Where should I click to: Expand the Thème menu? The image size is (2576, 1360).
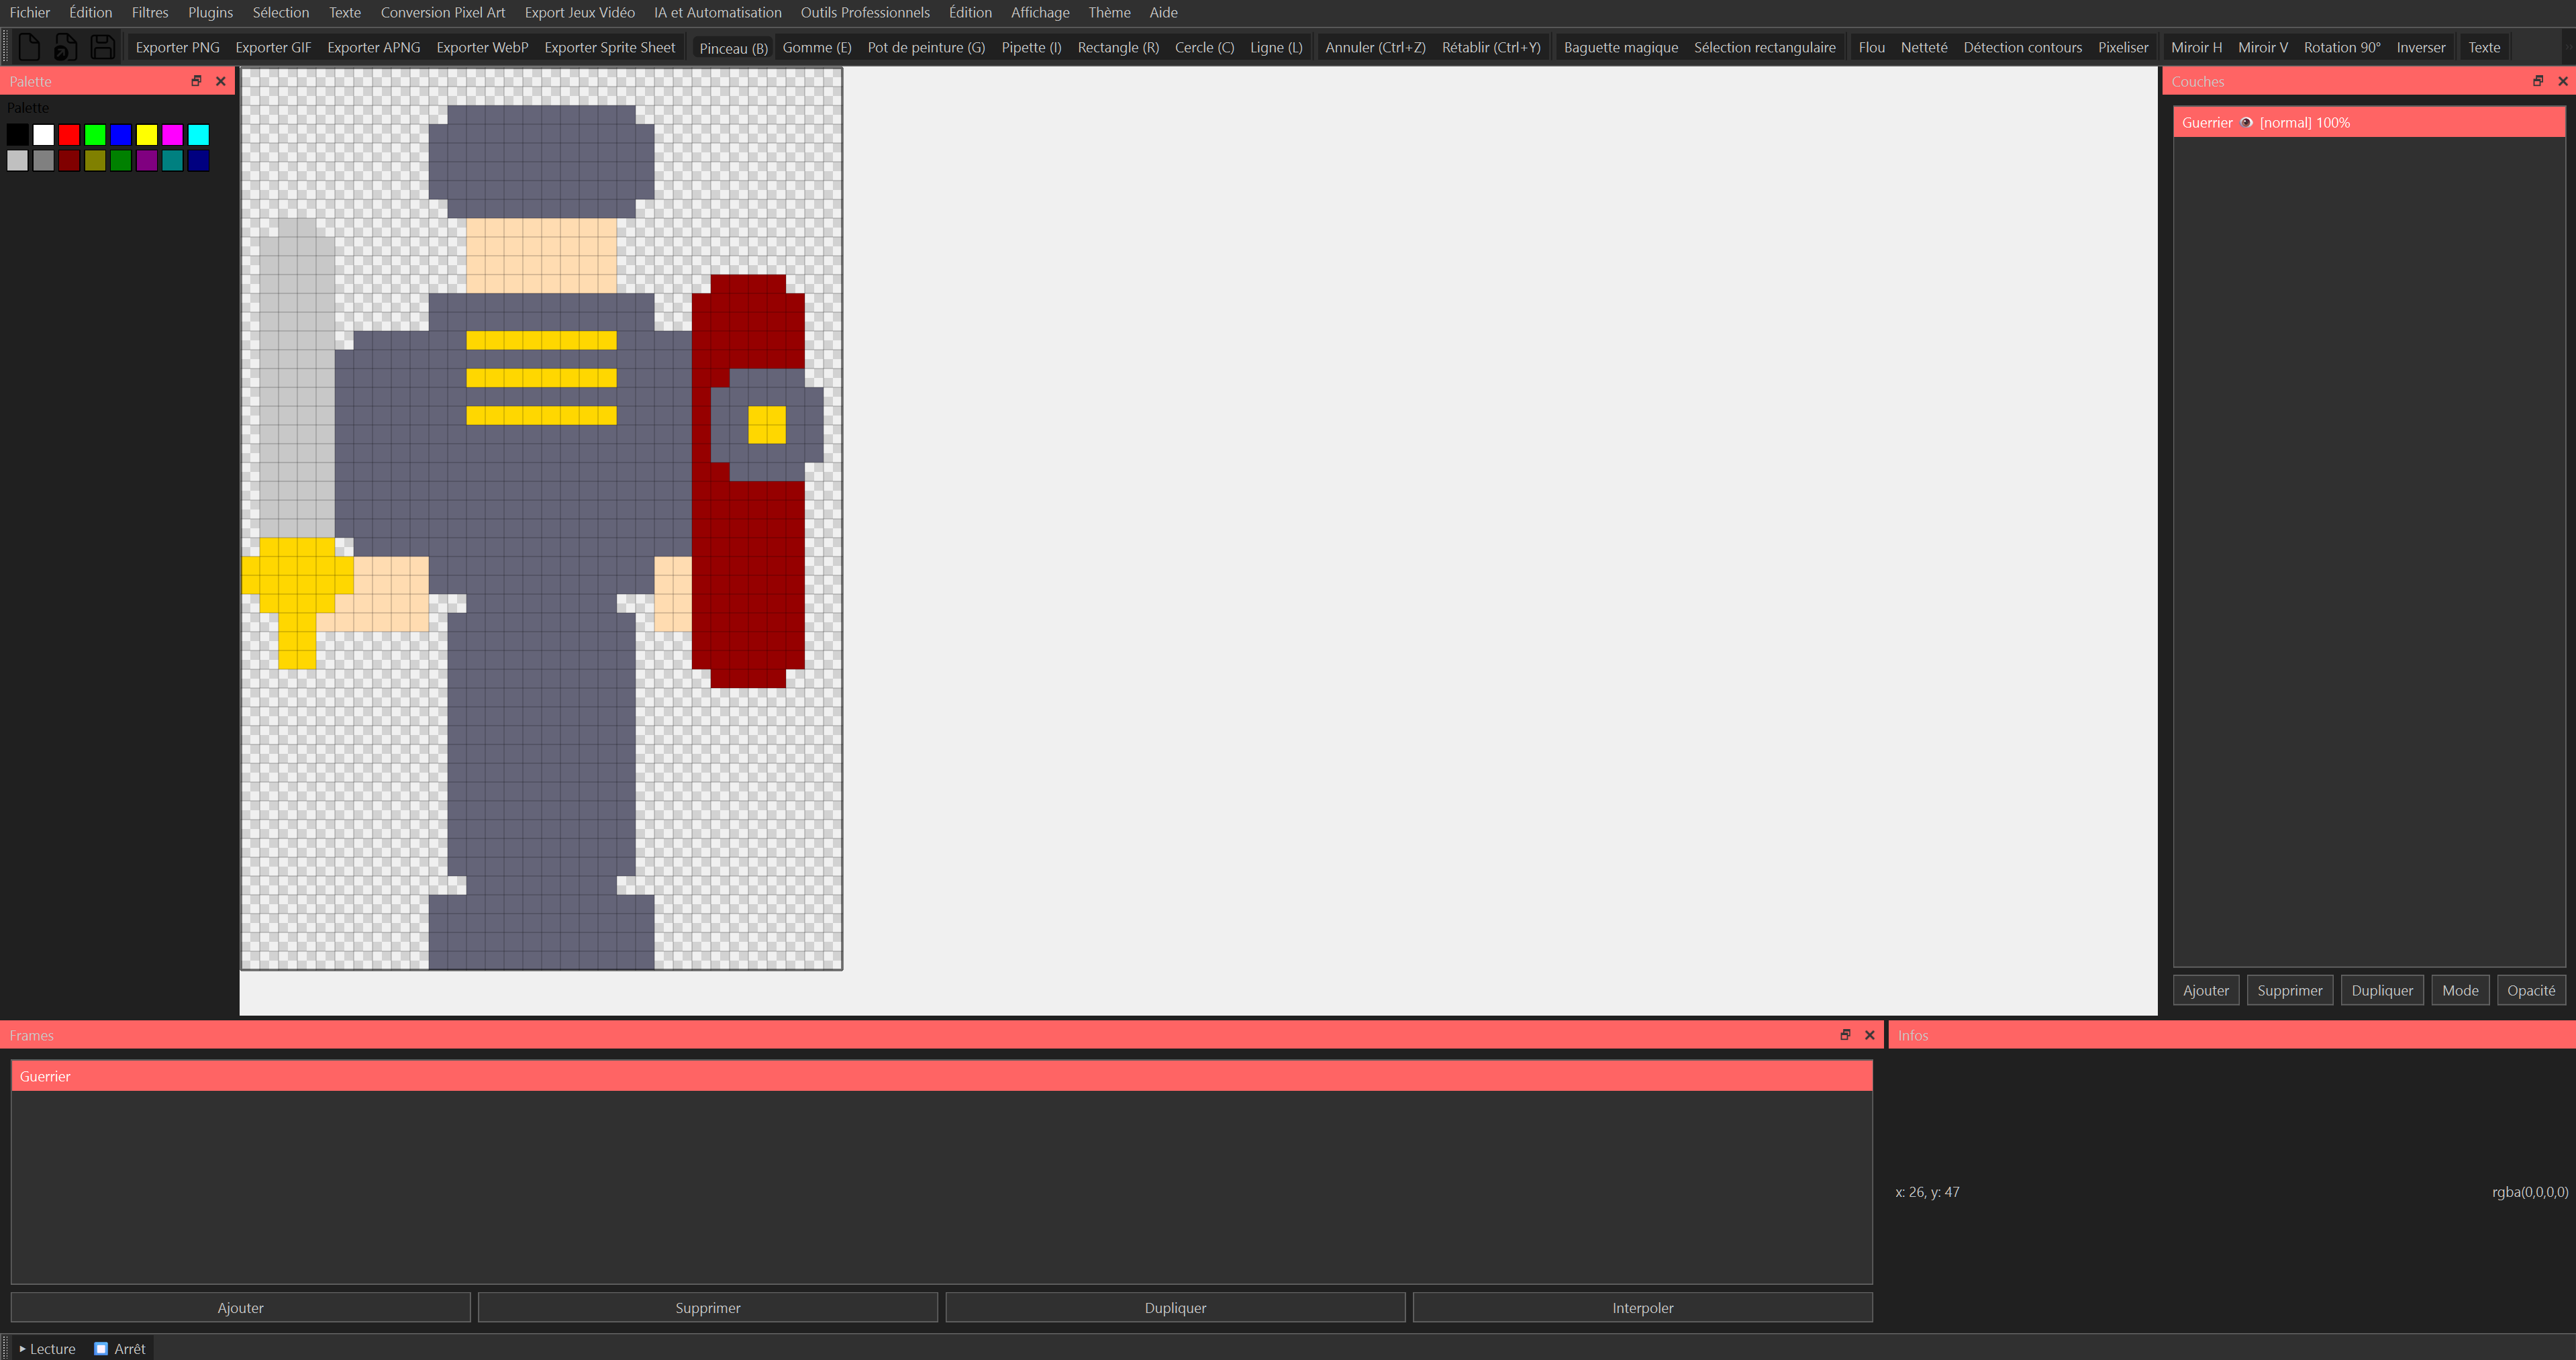point(1109,12)
